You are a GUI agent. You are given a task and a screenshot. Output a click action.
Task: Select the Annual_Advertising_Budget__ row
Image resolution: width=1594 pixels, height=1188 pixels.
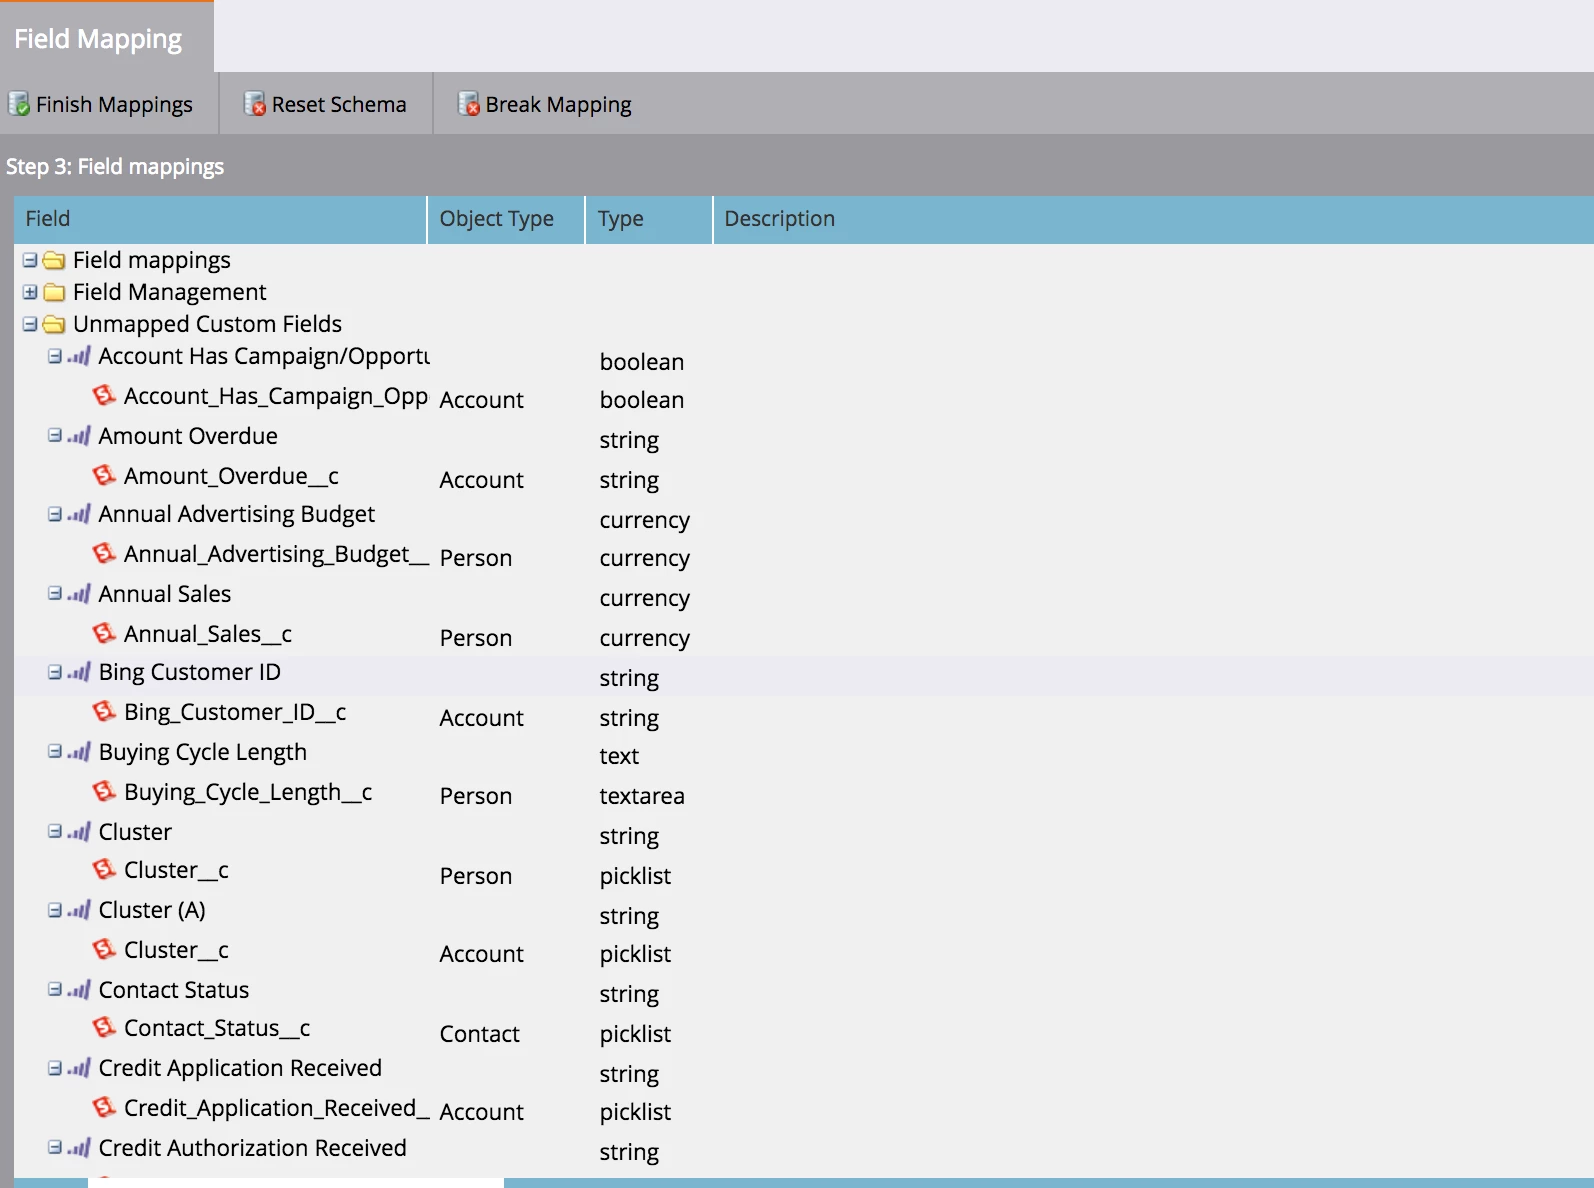click(804, 555)
